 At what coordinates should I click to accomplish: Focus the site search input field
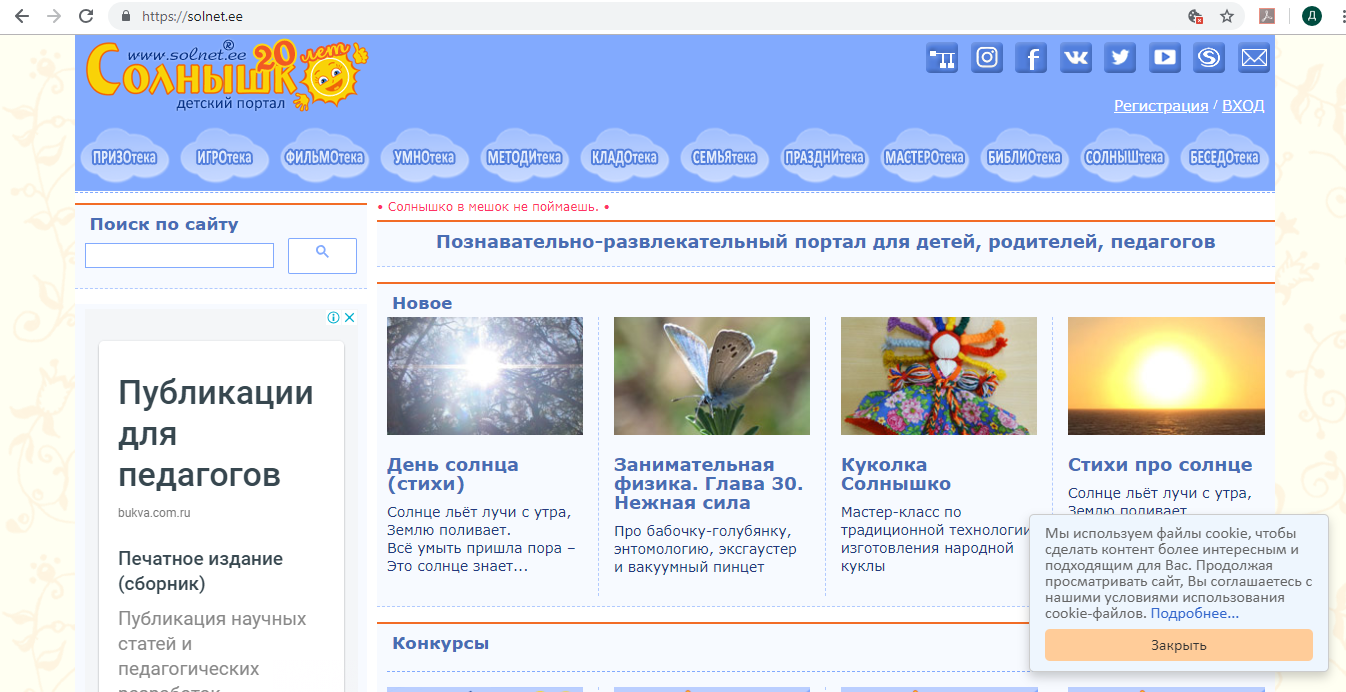(x=179, y=255)
